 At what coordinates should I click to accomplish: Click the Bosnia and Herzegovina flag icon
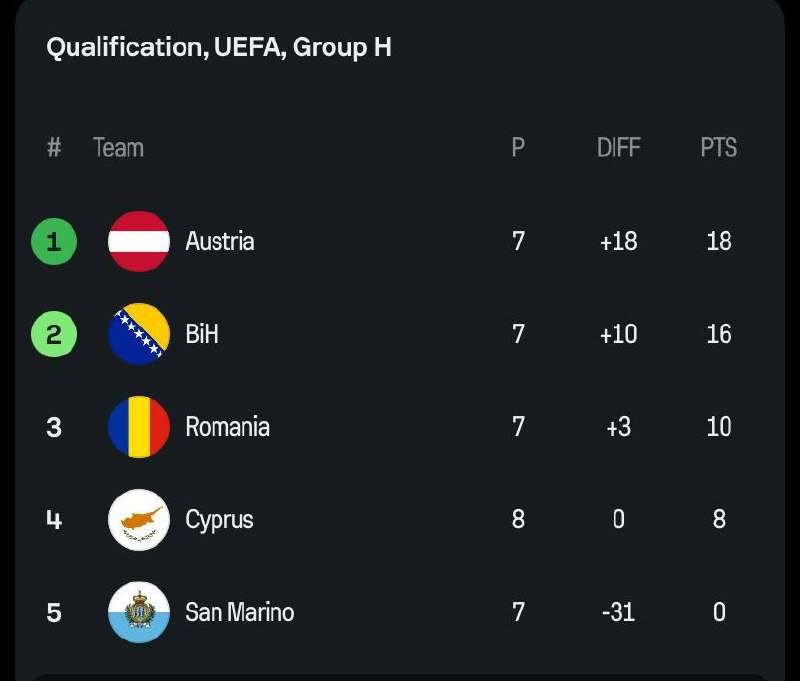click(139, 334)
